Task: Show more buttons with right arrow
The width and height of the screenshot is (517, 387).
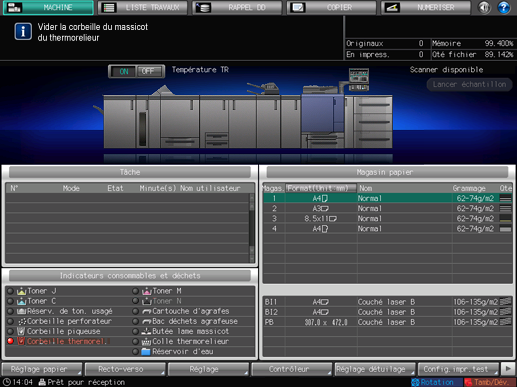Action: pos(508,369)
